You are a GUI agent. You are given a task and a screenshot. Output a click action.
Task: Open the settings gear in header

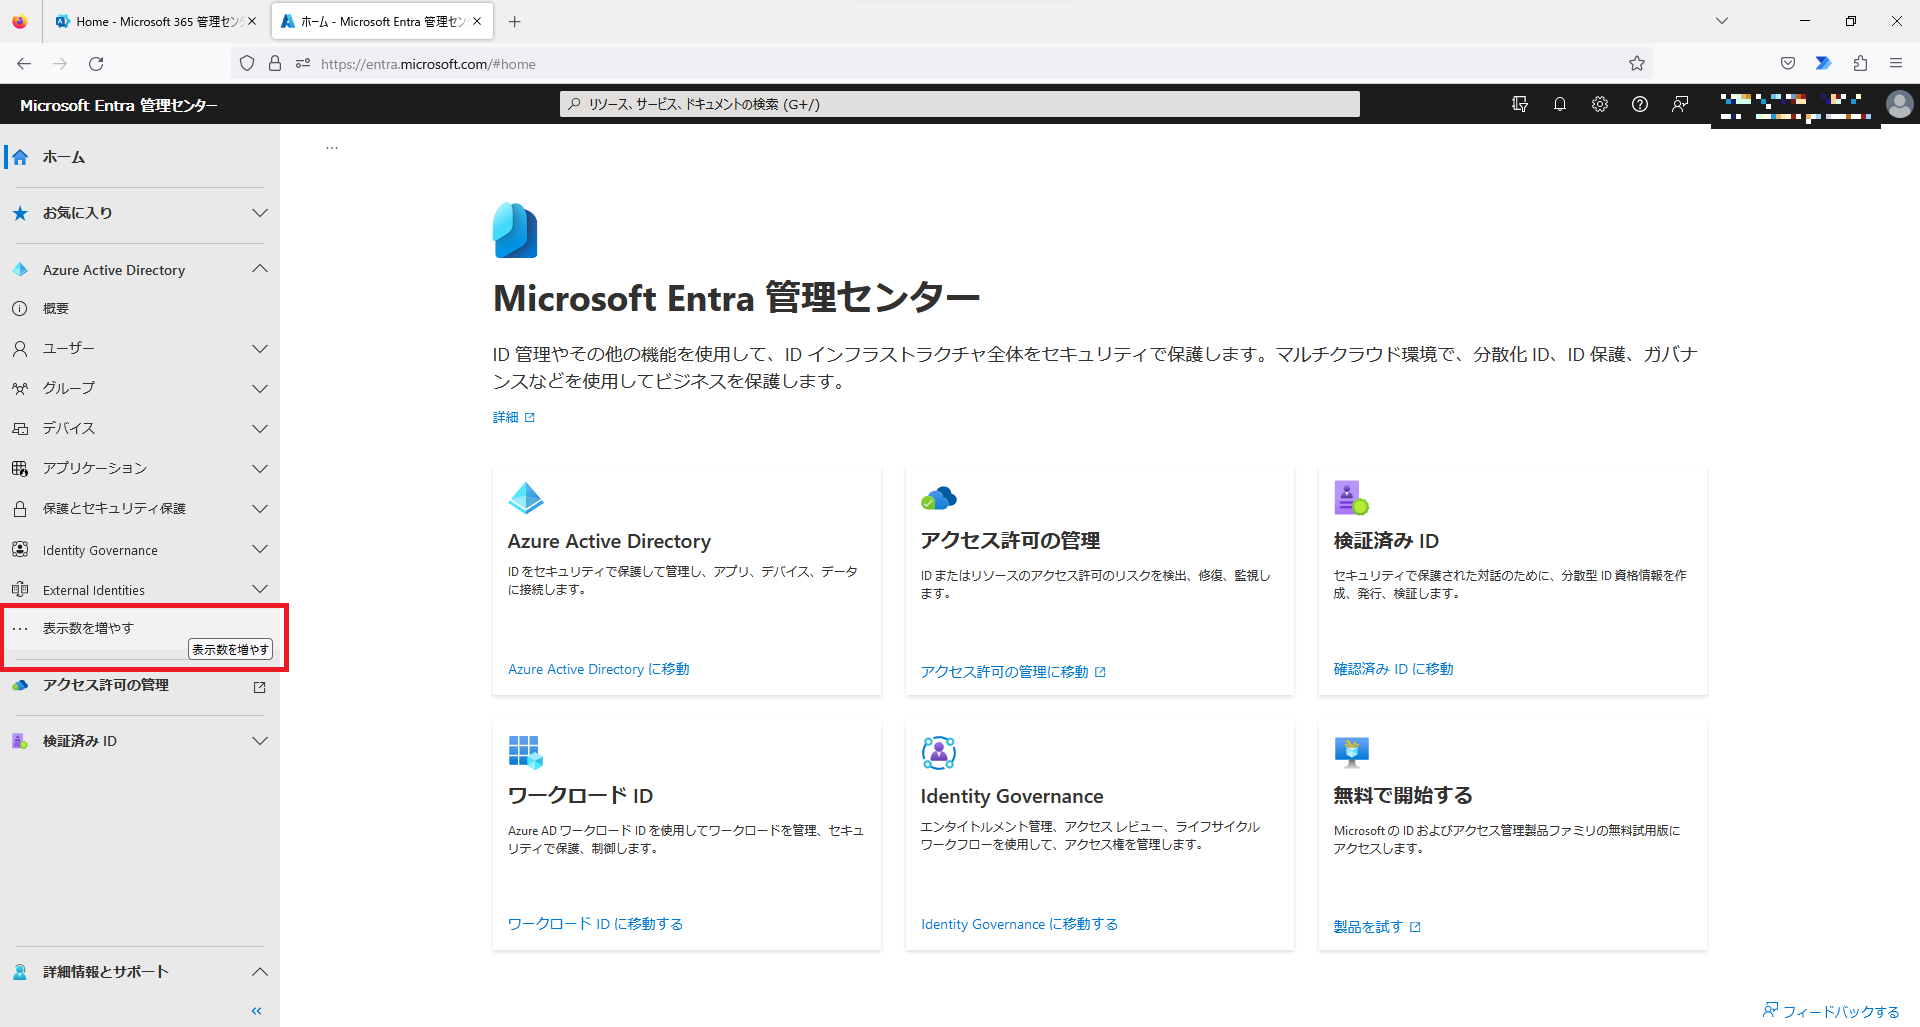click(1600, 104)
